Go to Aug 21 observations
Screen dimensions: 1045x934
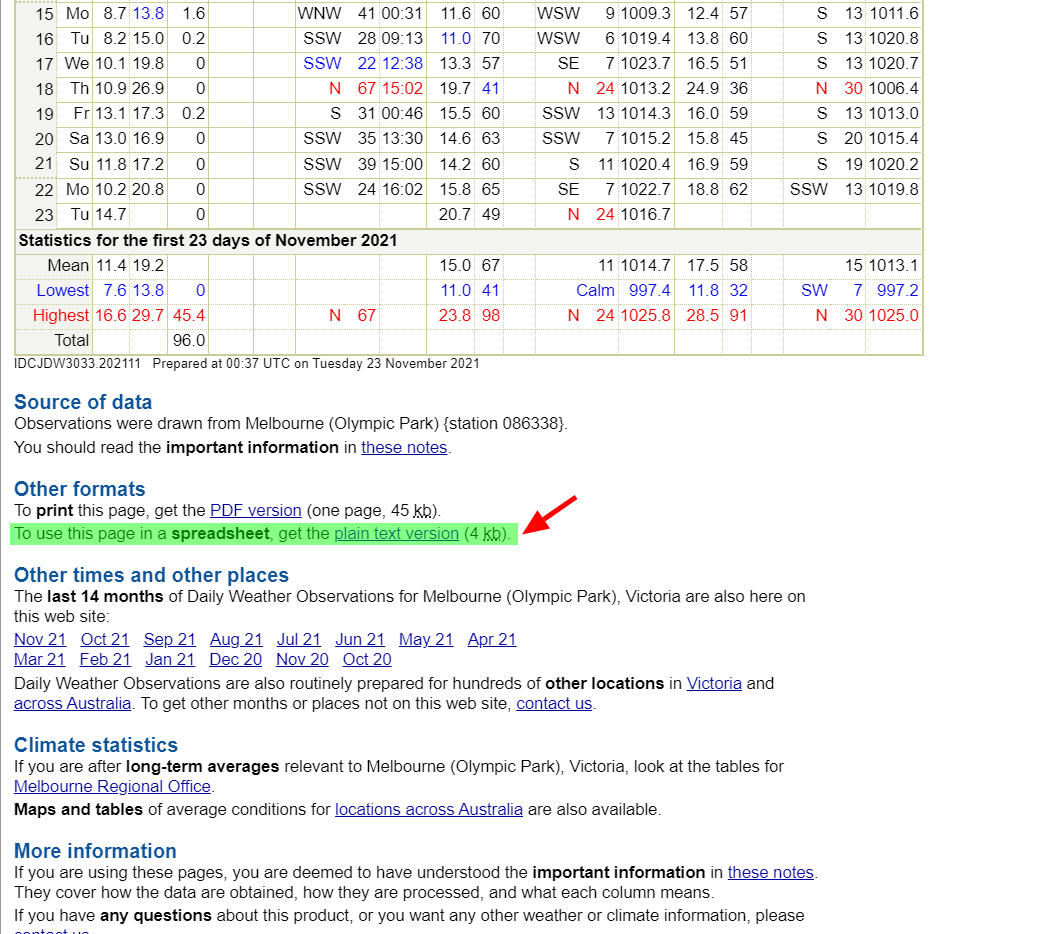click(236, 640)
